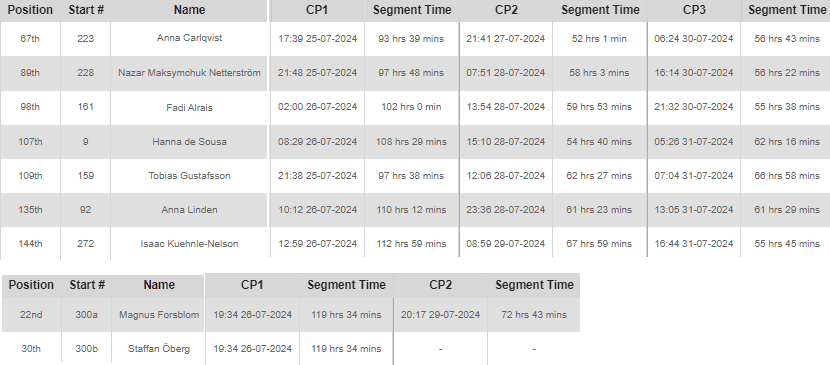Select Magnus Forsblom in the lower table

click(x=159, y=315)
